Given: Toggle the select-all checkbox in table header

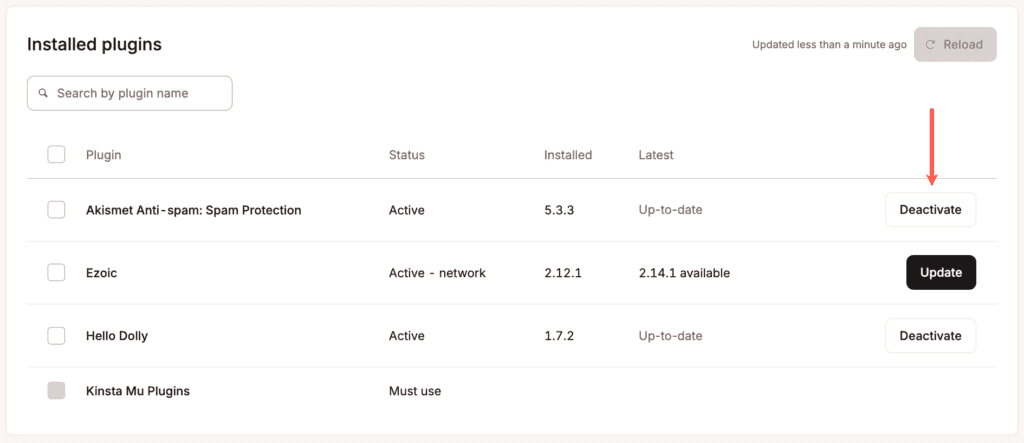Looking at the screenshot, I should pyautogui.click(x=57, y=154).
